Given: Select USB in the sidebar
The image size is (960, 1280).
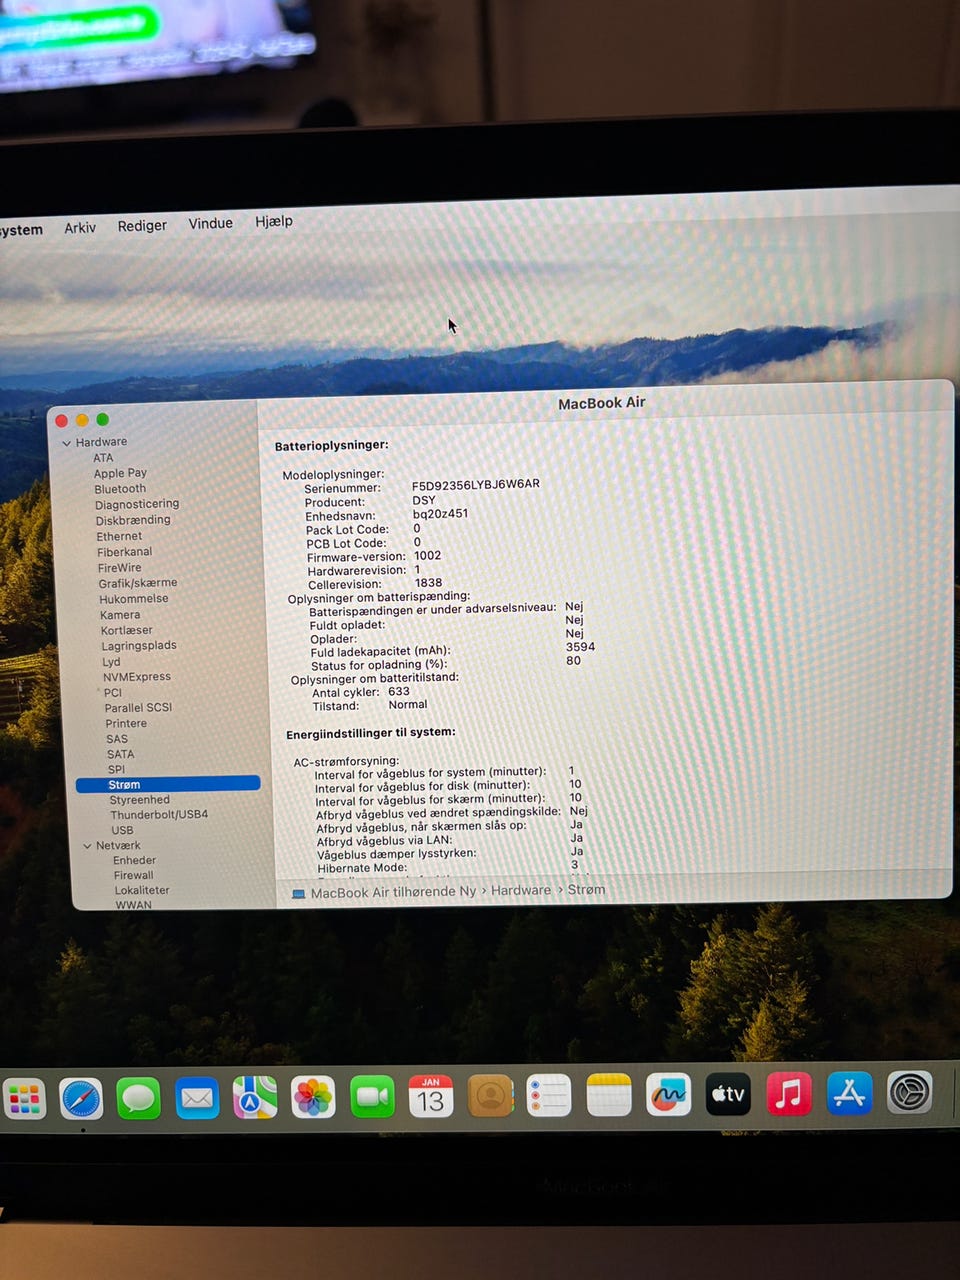Looking at the screenshot, I should point(123,830).
